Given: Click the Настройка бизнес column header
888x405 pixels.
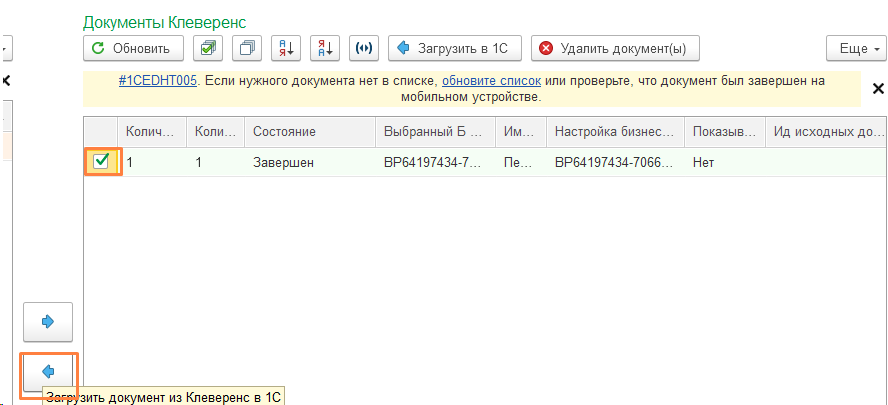Looking at the screenshot, I should (614, 132).
